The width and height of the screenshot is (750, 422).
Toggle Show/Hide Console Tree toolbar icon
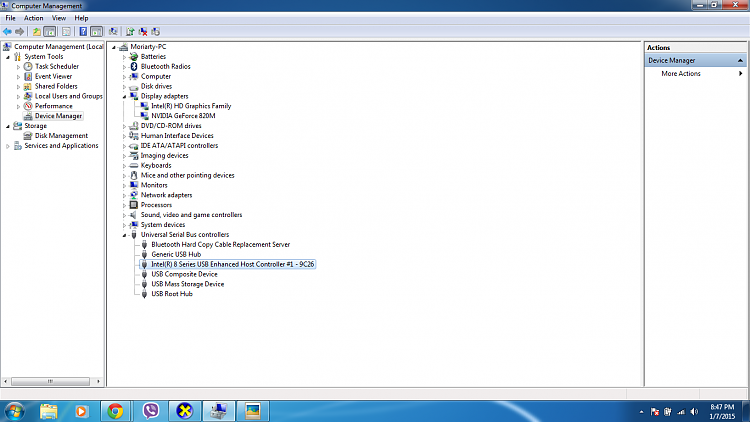pyautogui.click(x=50, y=32)
